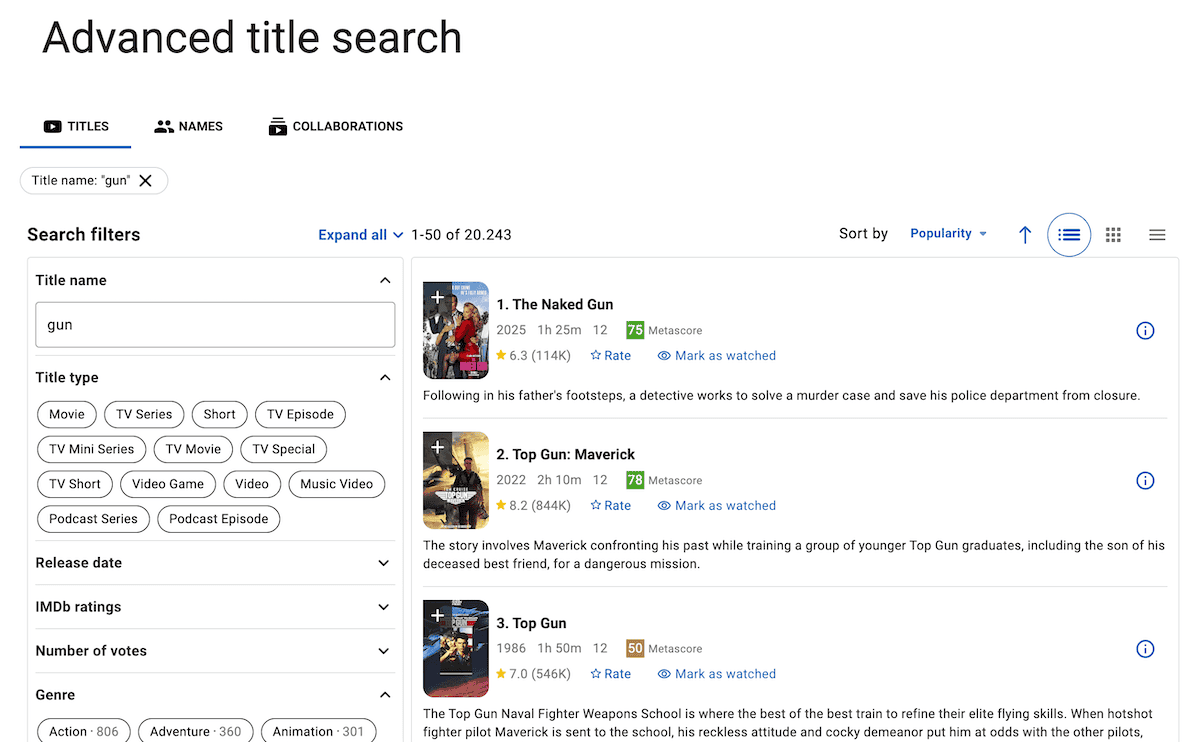Add The Naked Gun to watchlist

[437, 297]
